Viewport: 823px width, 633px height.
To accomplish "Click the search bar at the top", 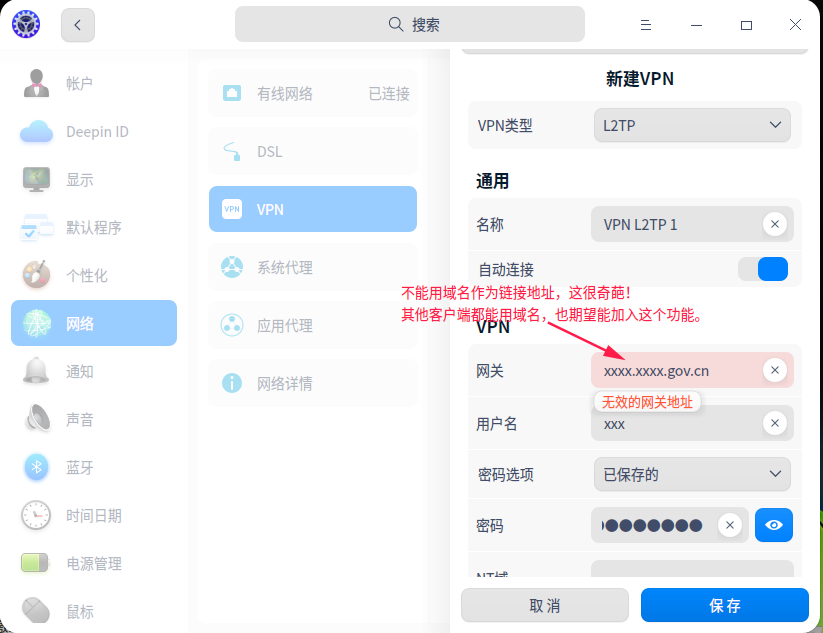I will pyautogui.click(x=410, y=23).
